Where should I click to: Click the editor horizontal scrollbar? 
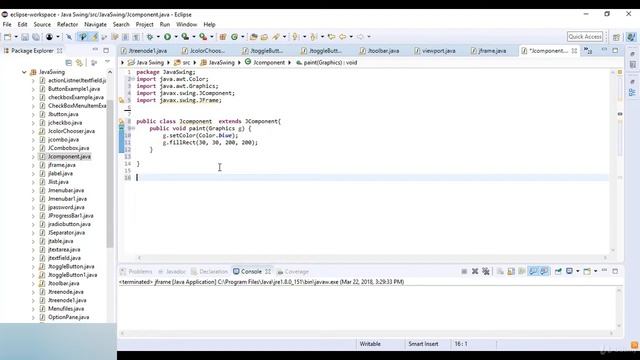click(371, 258)
